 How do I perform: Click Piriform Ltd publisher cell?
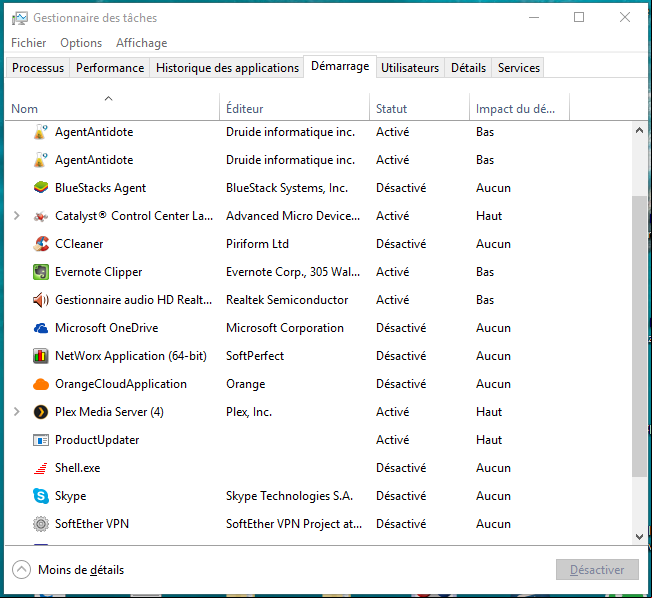(257, 244)
